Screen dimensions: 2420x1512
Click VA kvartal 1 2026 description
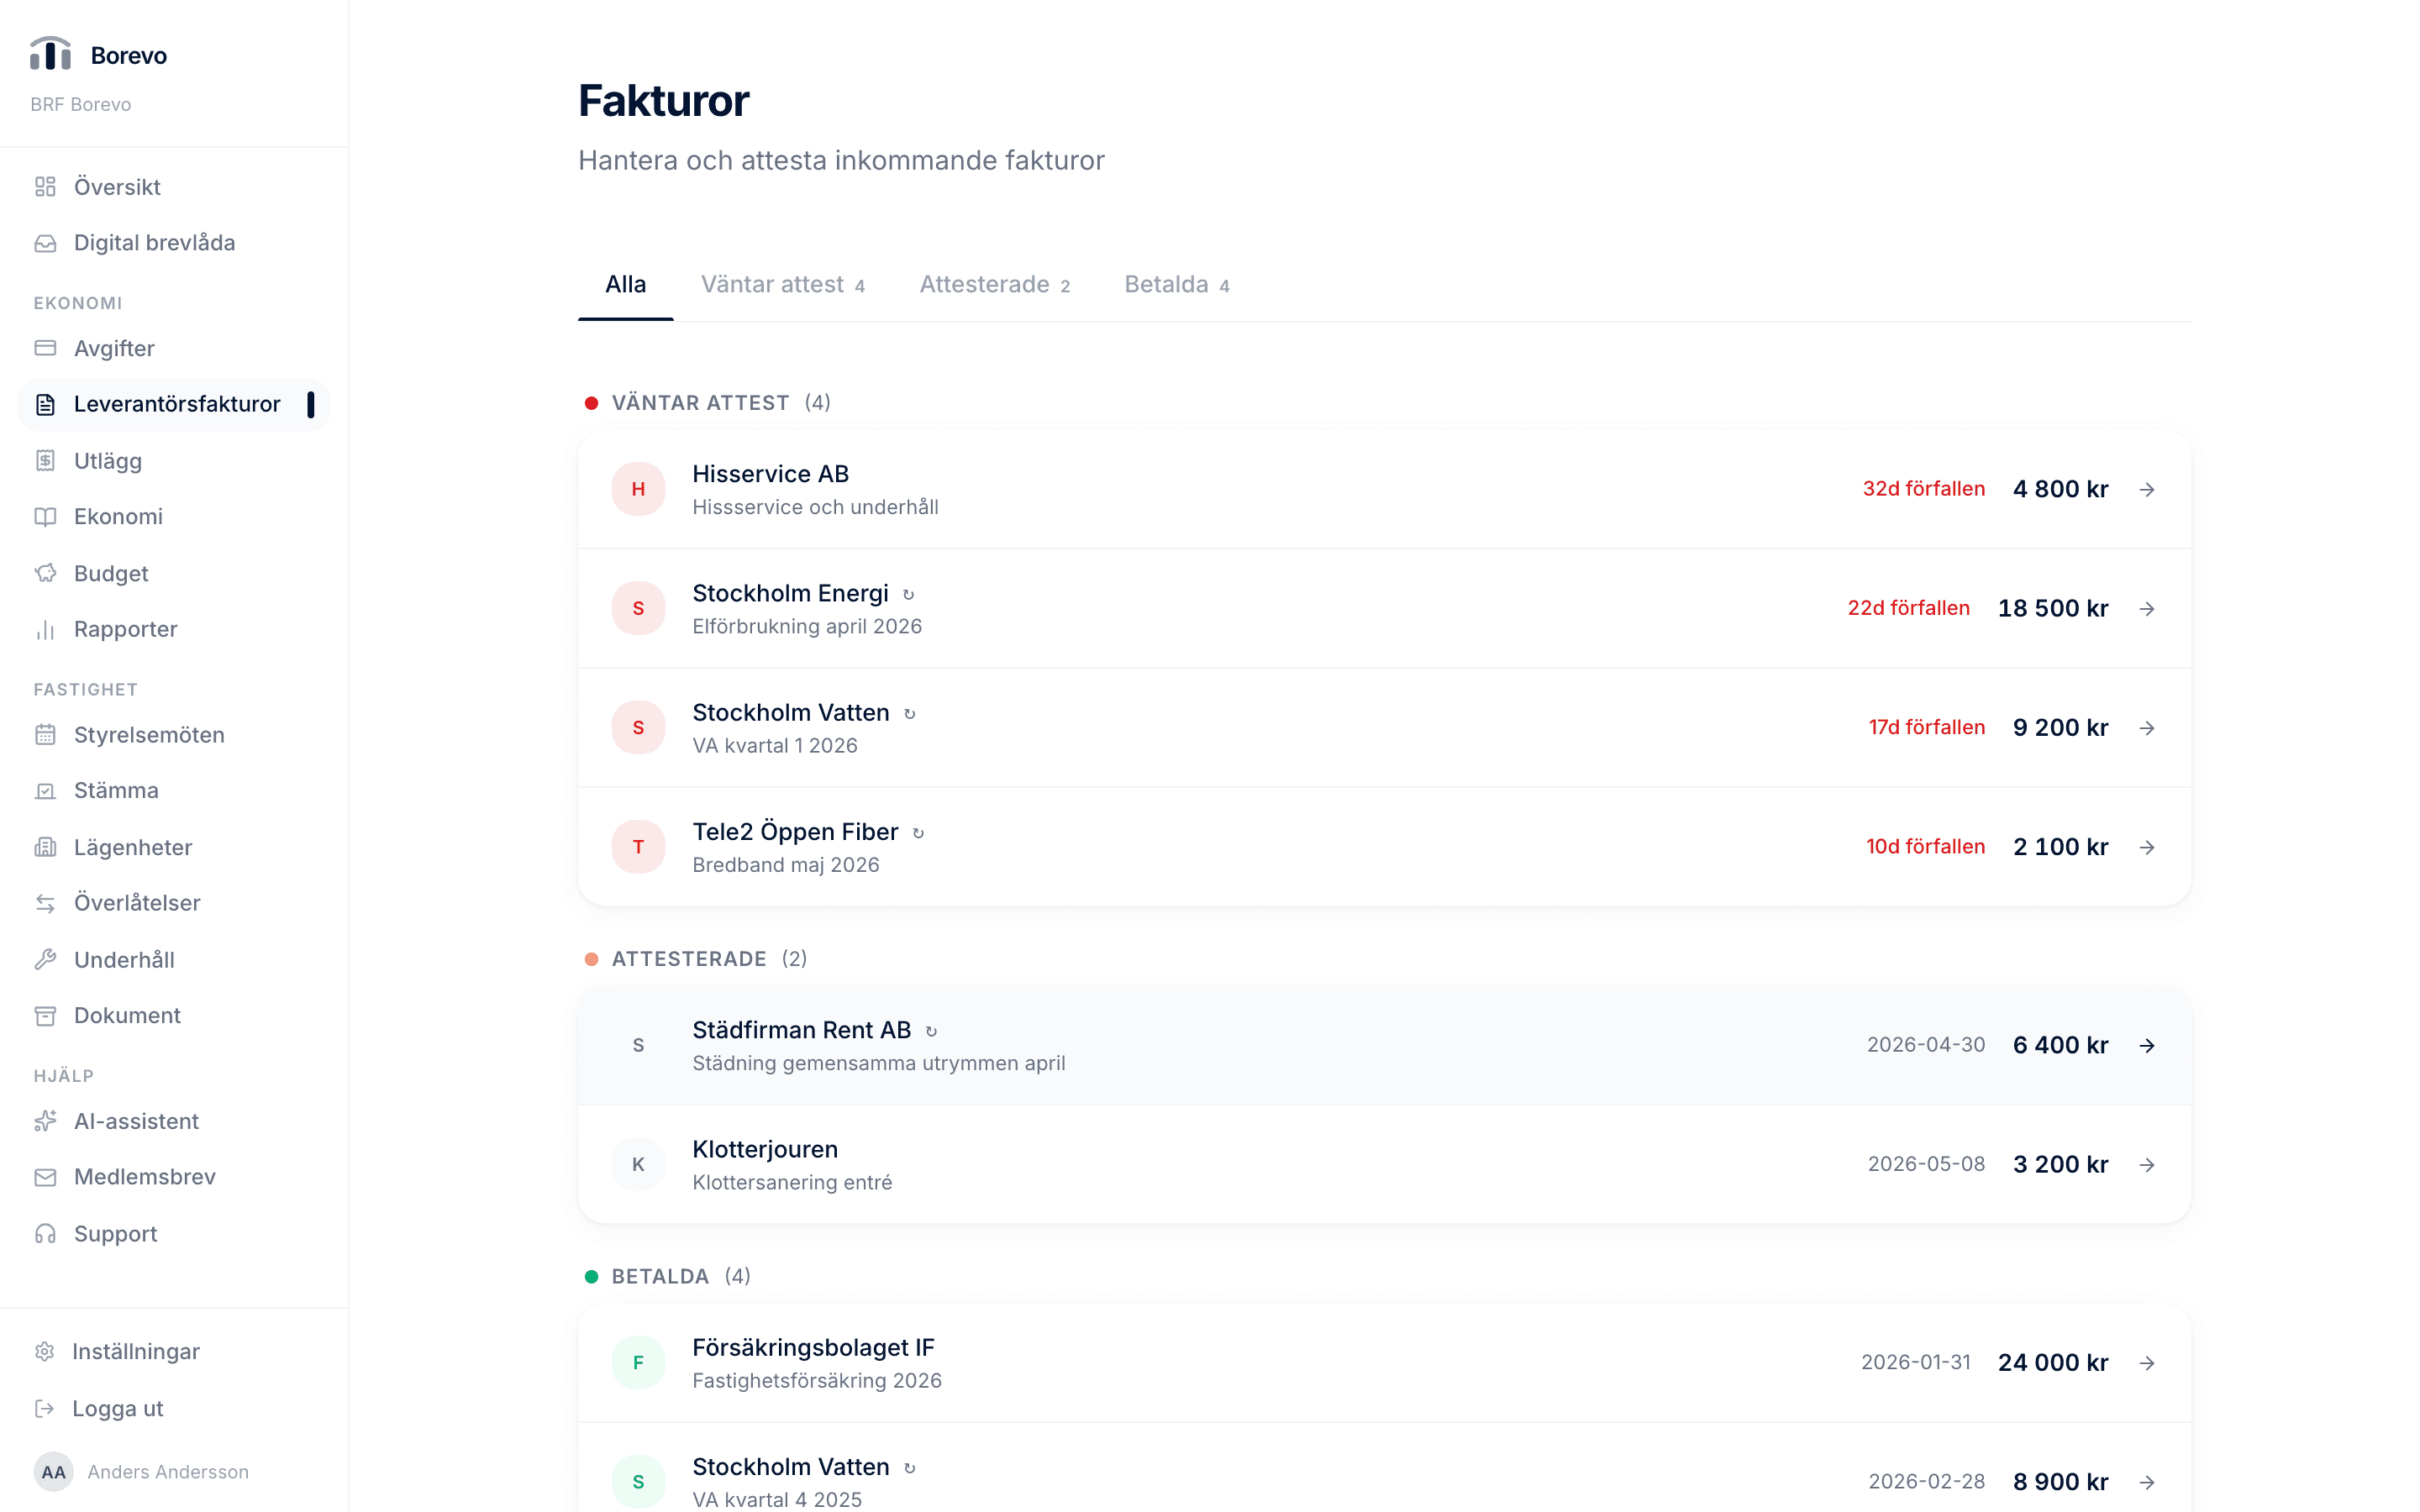pos(775,746)
